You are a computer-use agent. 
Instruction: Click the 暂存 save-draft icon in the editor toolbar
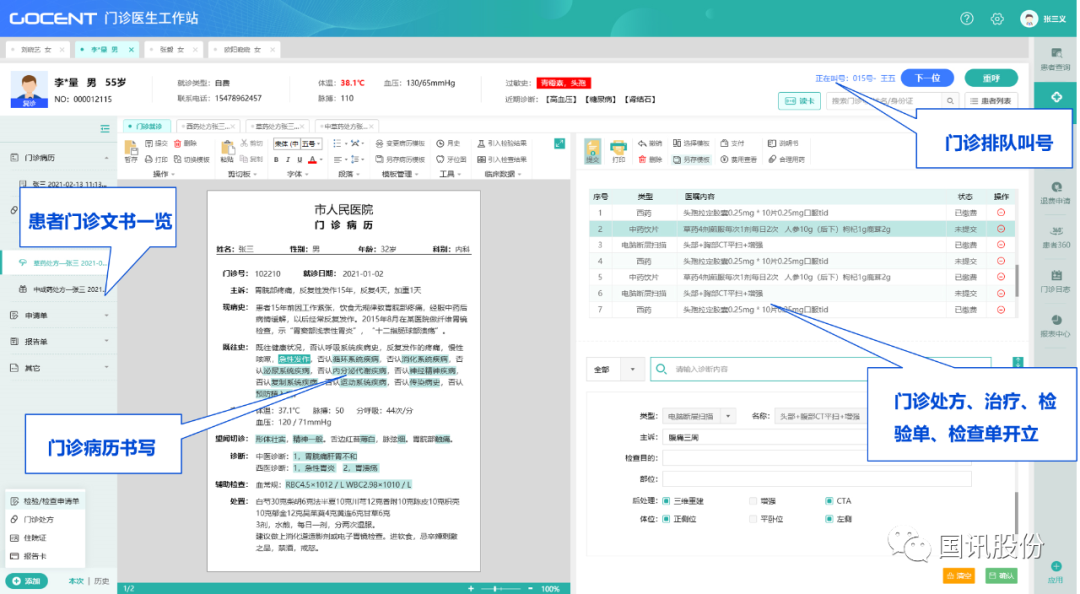coord(131,147)
